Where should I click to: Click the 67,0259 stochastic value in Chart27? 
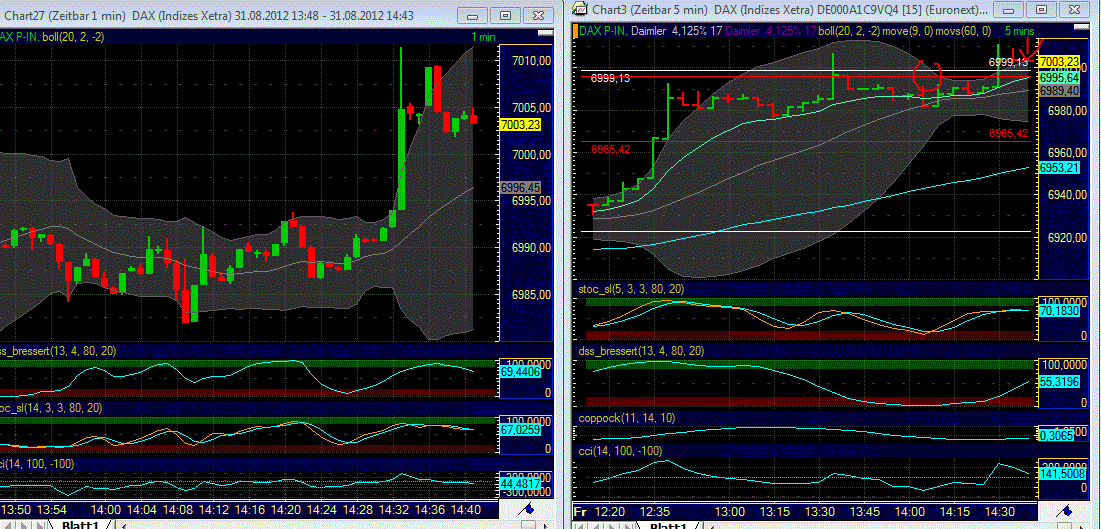[518, 429]
